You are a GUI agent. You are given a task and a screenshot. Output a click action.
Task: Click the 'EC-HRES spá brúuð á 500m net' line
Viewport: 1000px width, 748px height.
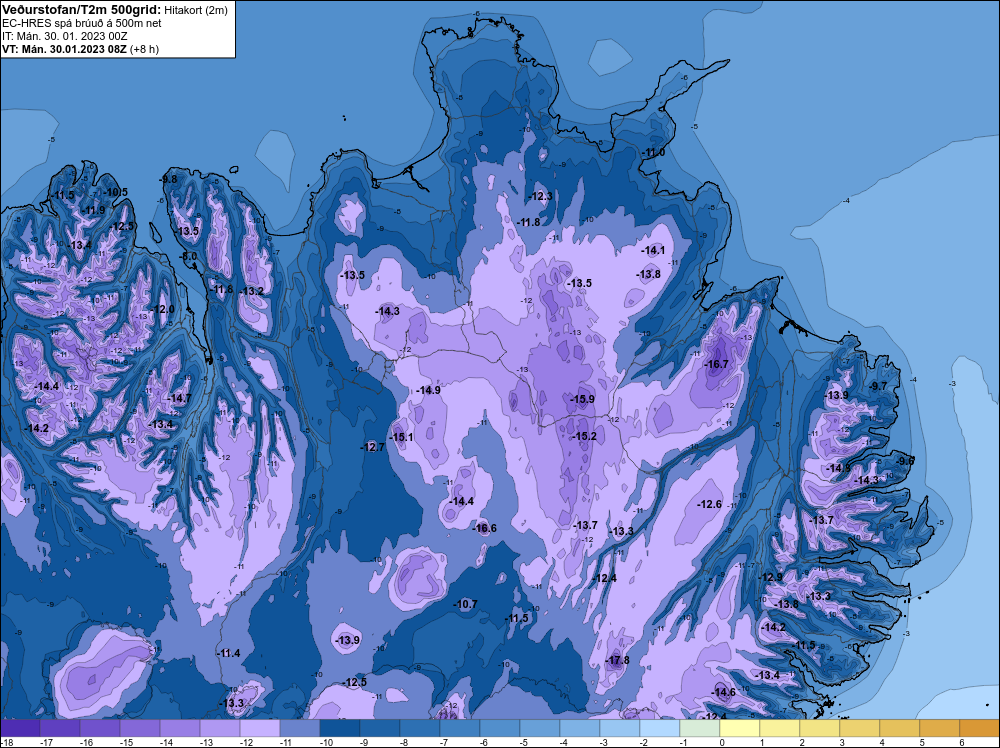point(82,24)
